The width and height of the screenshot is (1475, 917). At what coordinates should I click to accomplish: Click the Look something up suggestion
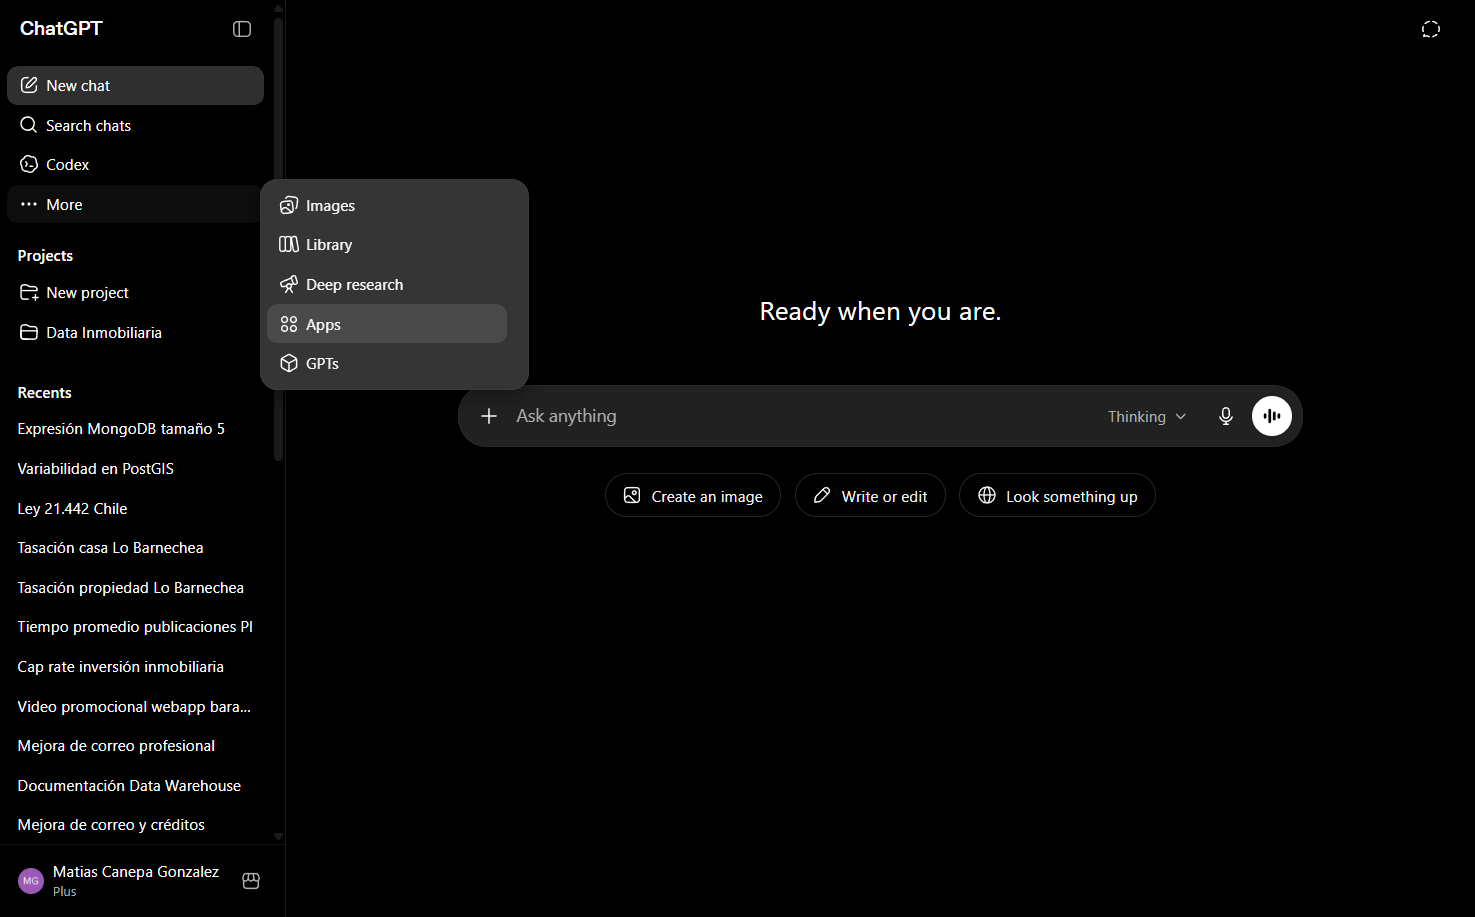(1057, 496)
